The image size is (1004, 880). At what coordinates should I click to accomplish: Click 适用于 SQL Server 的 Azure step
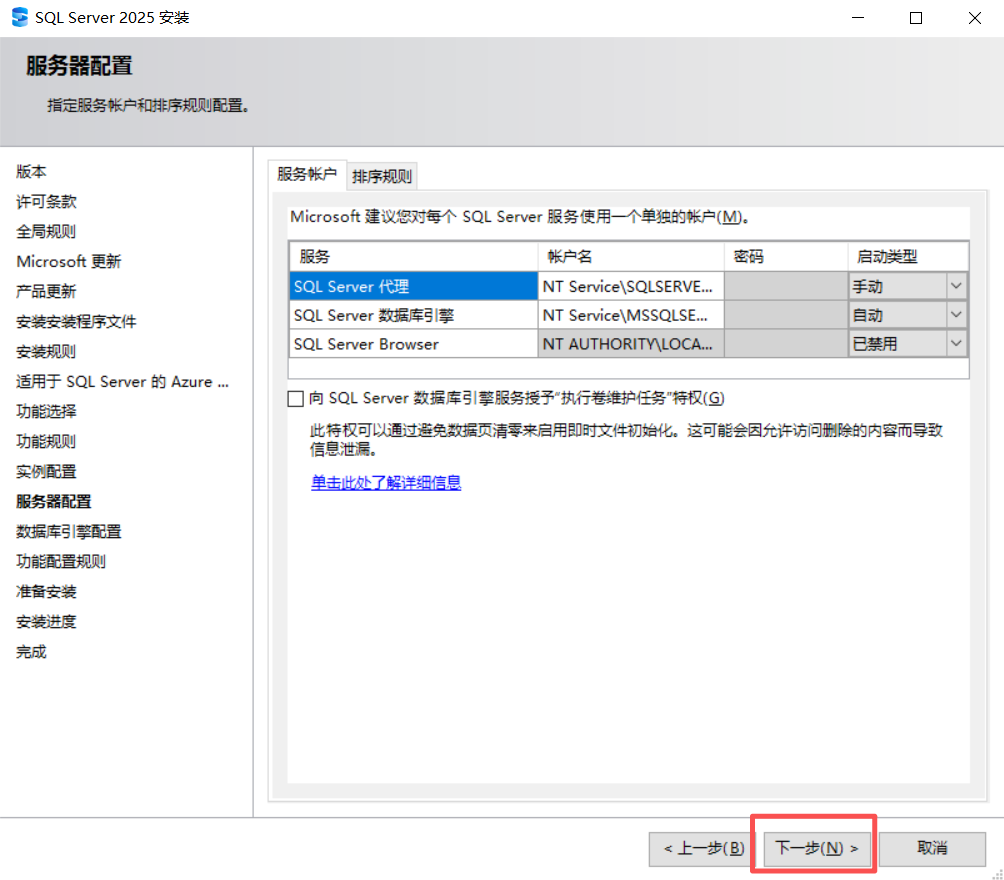click(x=122, y=382)
